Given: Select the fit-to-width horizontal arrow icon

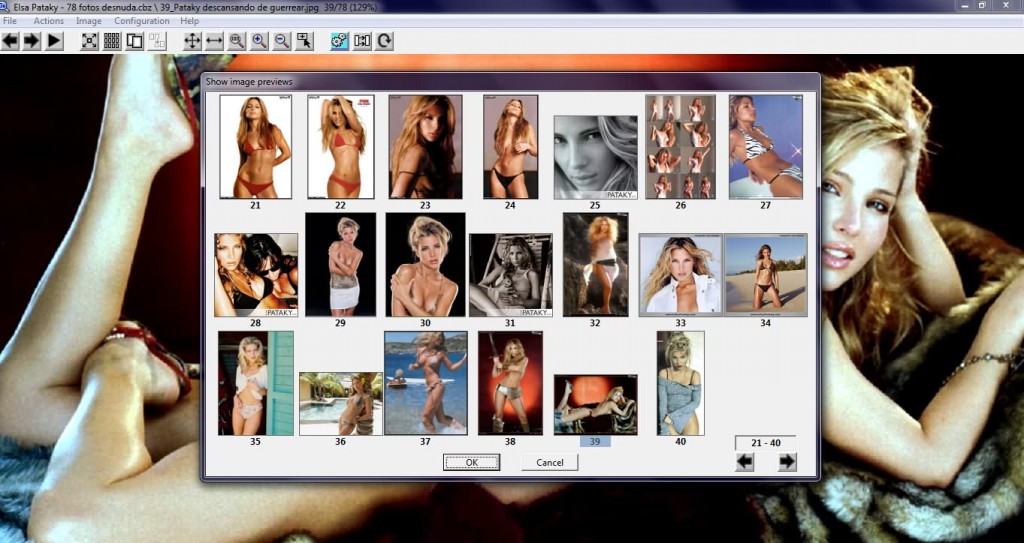Looking at the screenshot, I should 214,41.
